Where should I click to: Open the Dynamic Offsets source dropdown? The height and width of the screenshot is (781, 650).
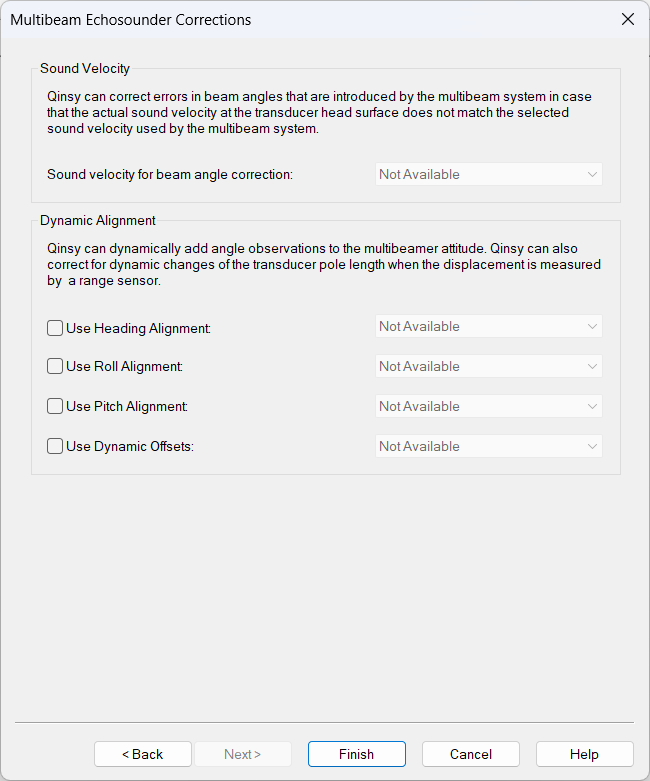click(x=489, y=446)
